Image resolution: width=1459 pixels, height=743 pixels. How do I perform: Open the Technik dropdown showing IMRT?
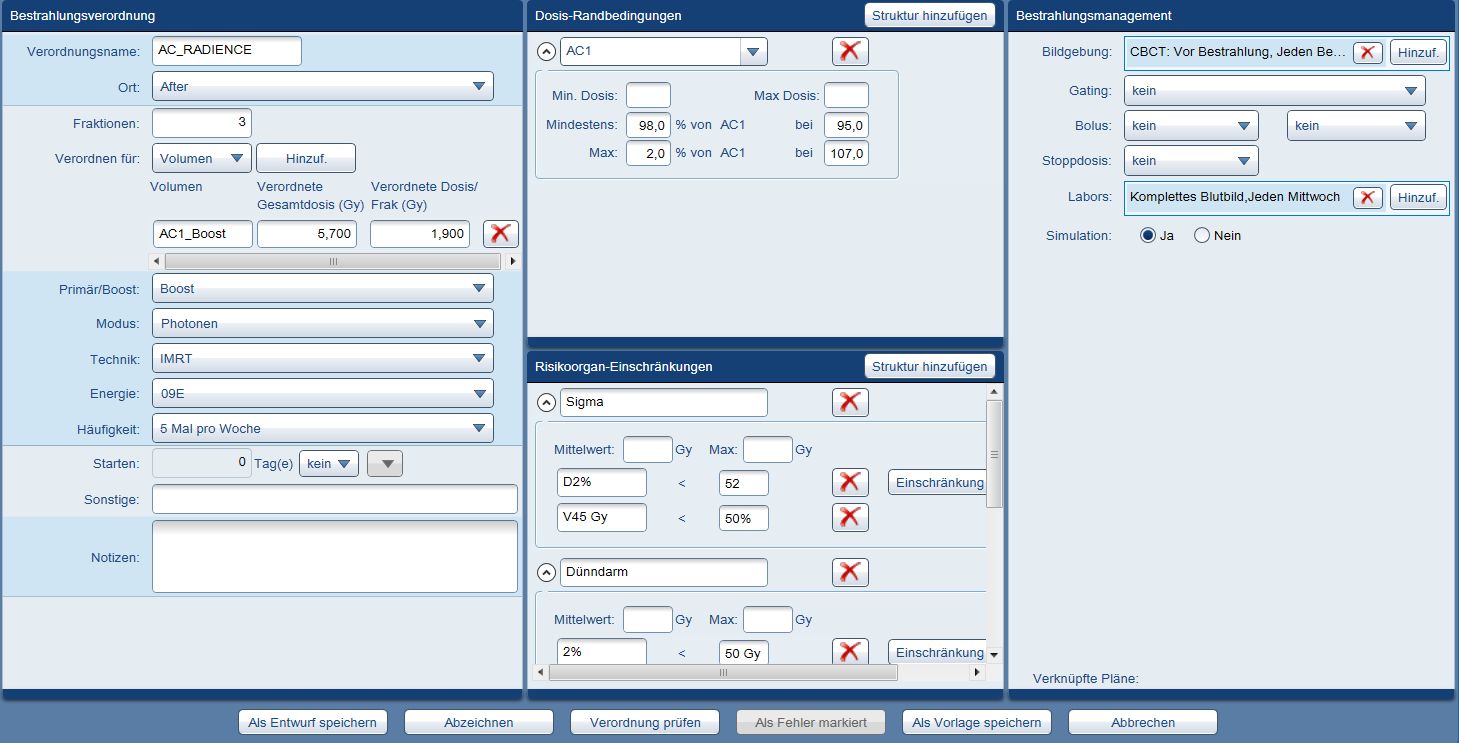click(322, 358)
